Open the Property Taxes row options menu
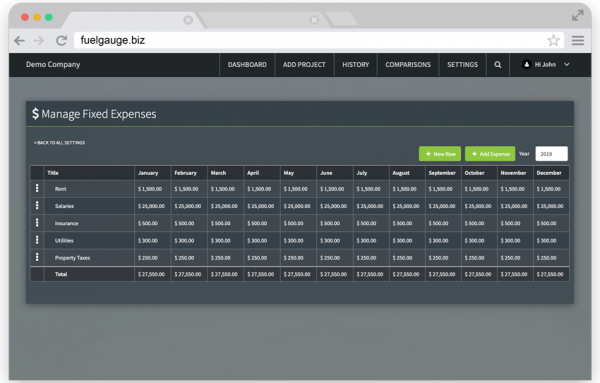The image size is (600, 383). click(37, 257)
